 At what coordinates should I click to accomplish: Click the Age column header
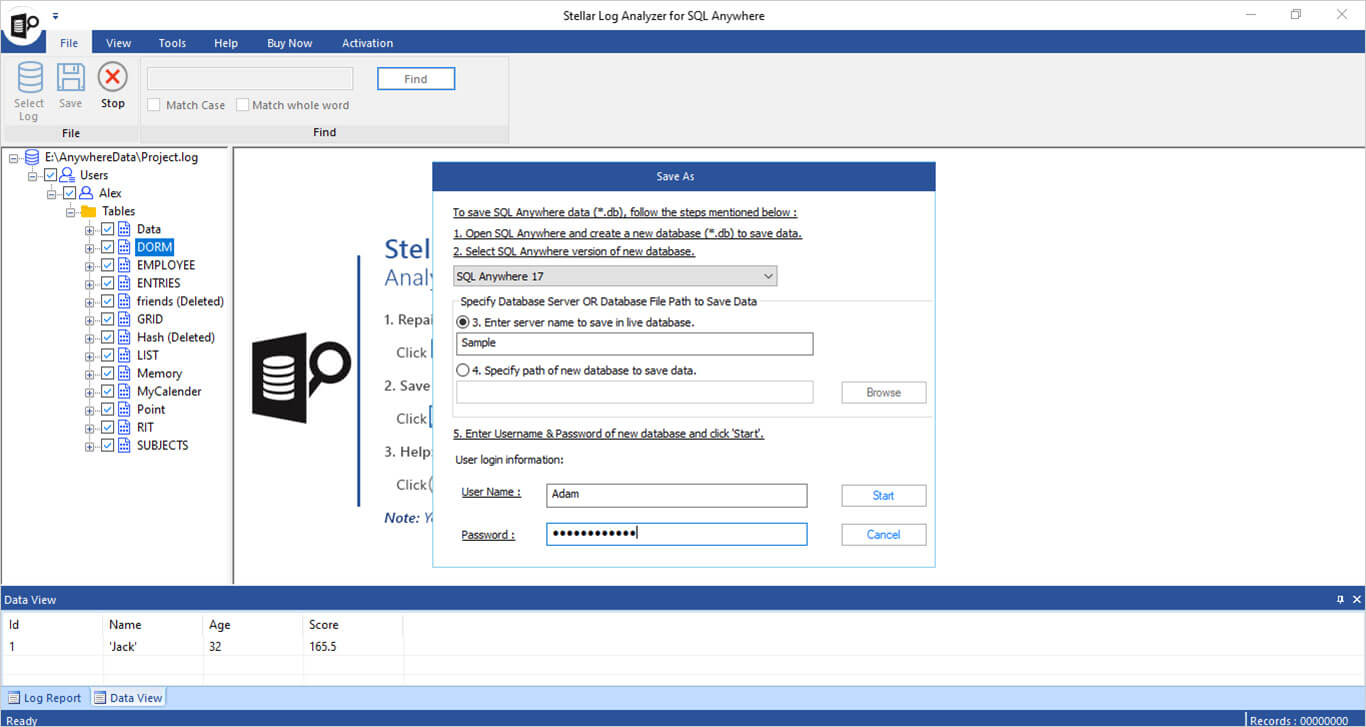coord(253,625)
